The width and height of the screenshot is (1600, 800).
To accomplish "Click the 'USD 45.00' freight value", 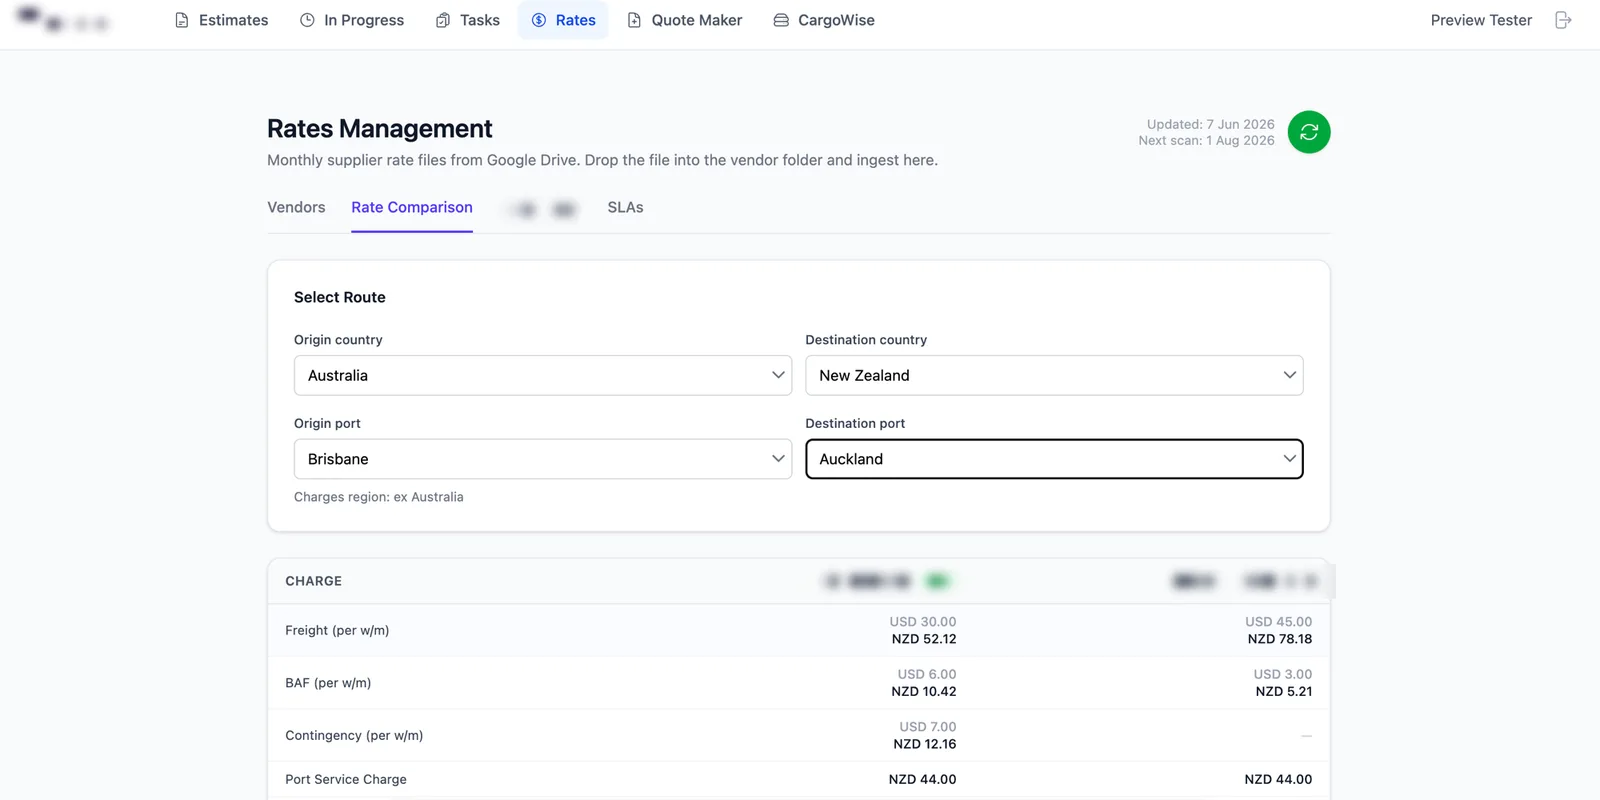I will 1279,622.
